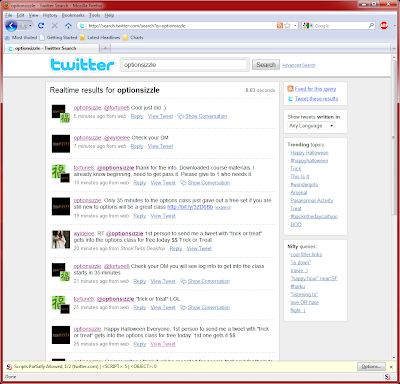Open the Most Visited bookmarks folder
The height and width of the screenshot is (384, 400).
[x=21, y=38]
